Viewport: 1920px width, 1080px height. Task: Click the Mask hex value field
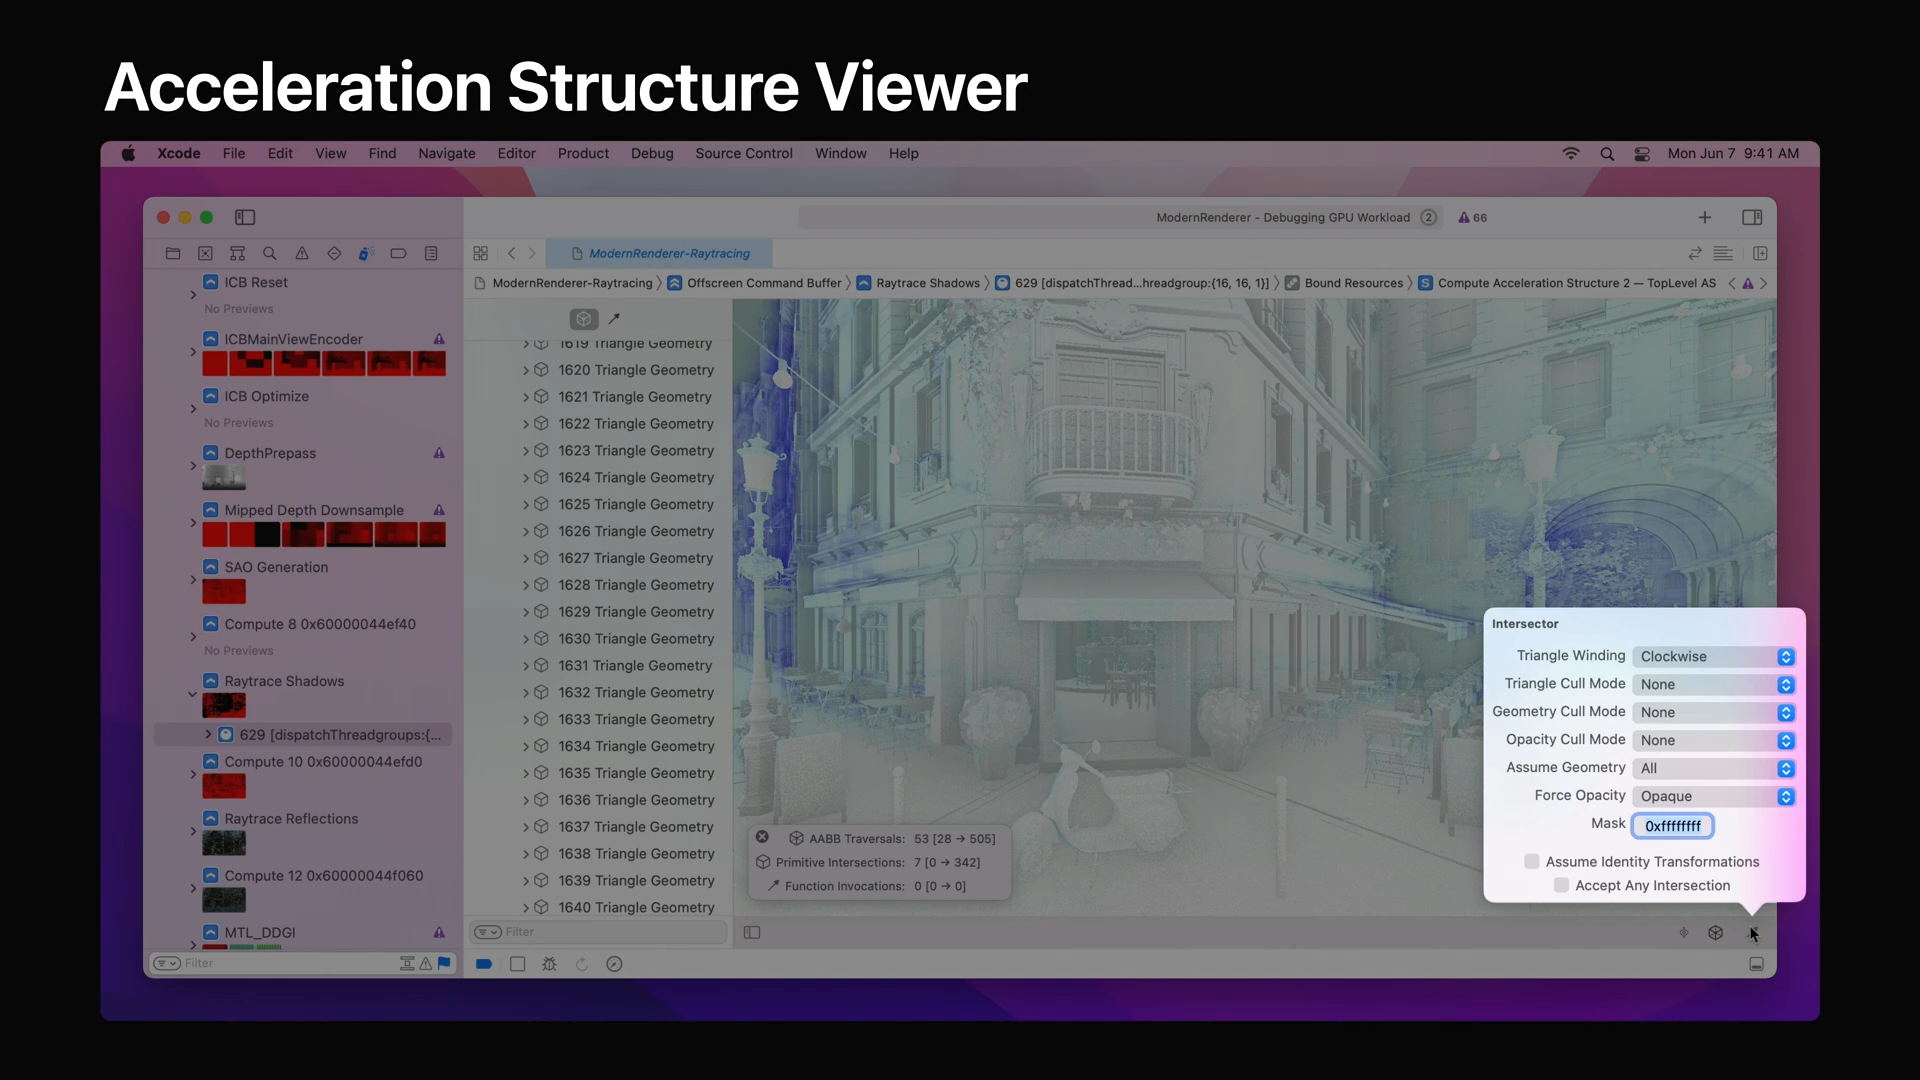pyautogui.click(x=1672, y=826)
